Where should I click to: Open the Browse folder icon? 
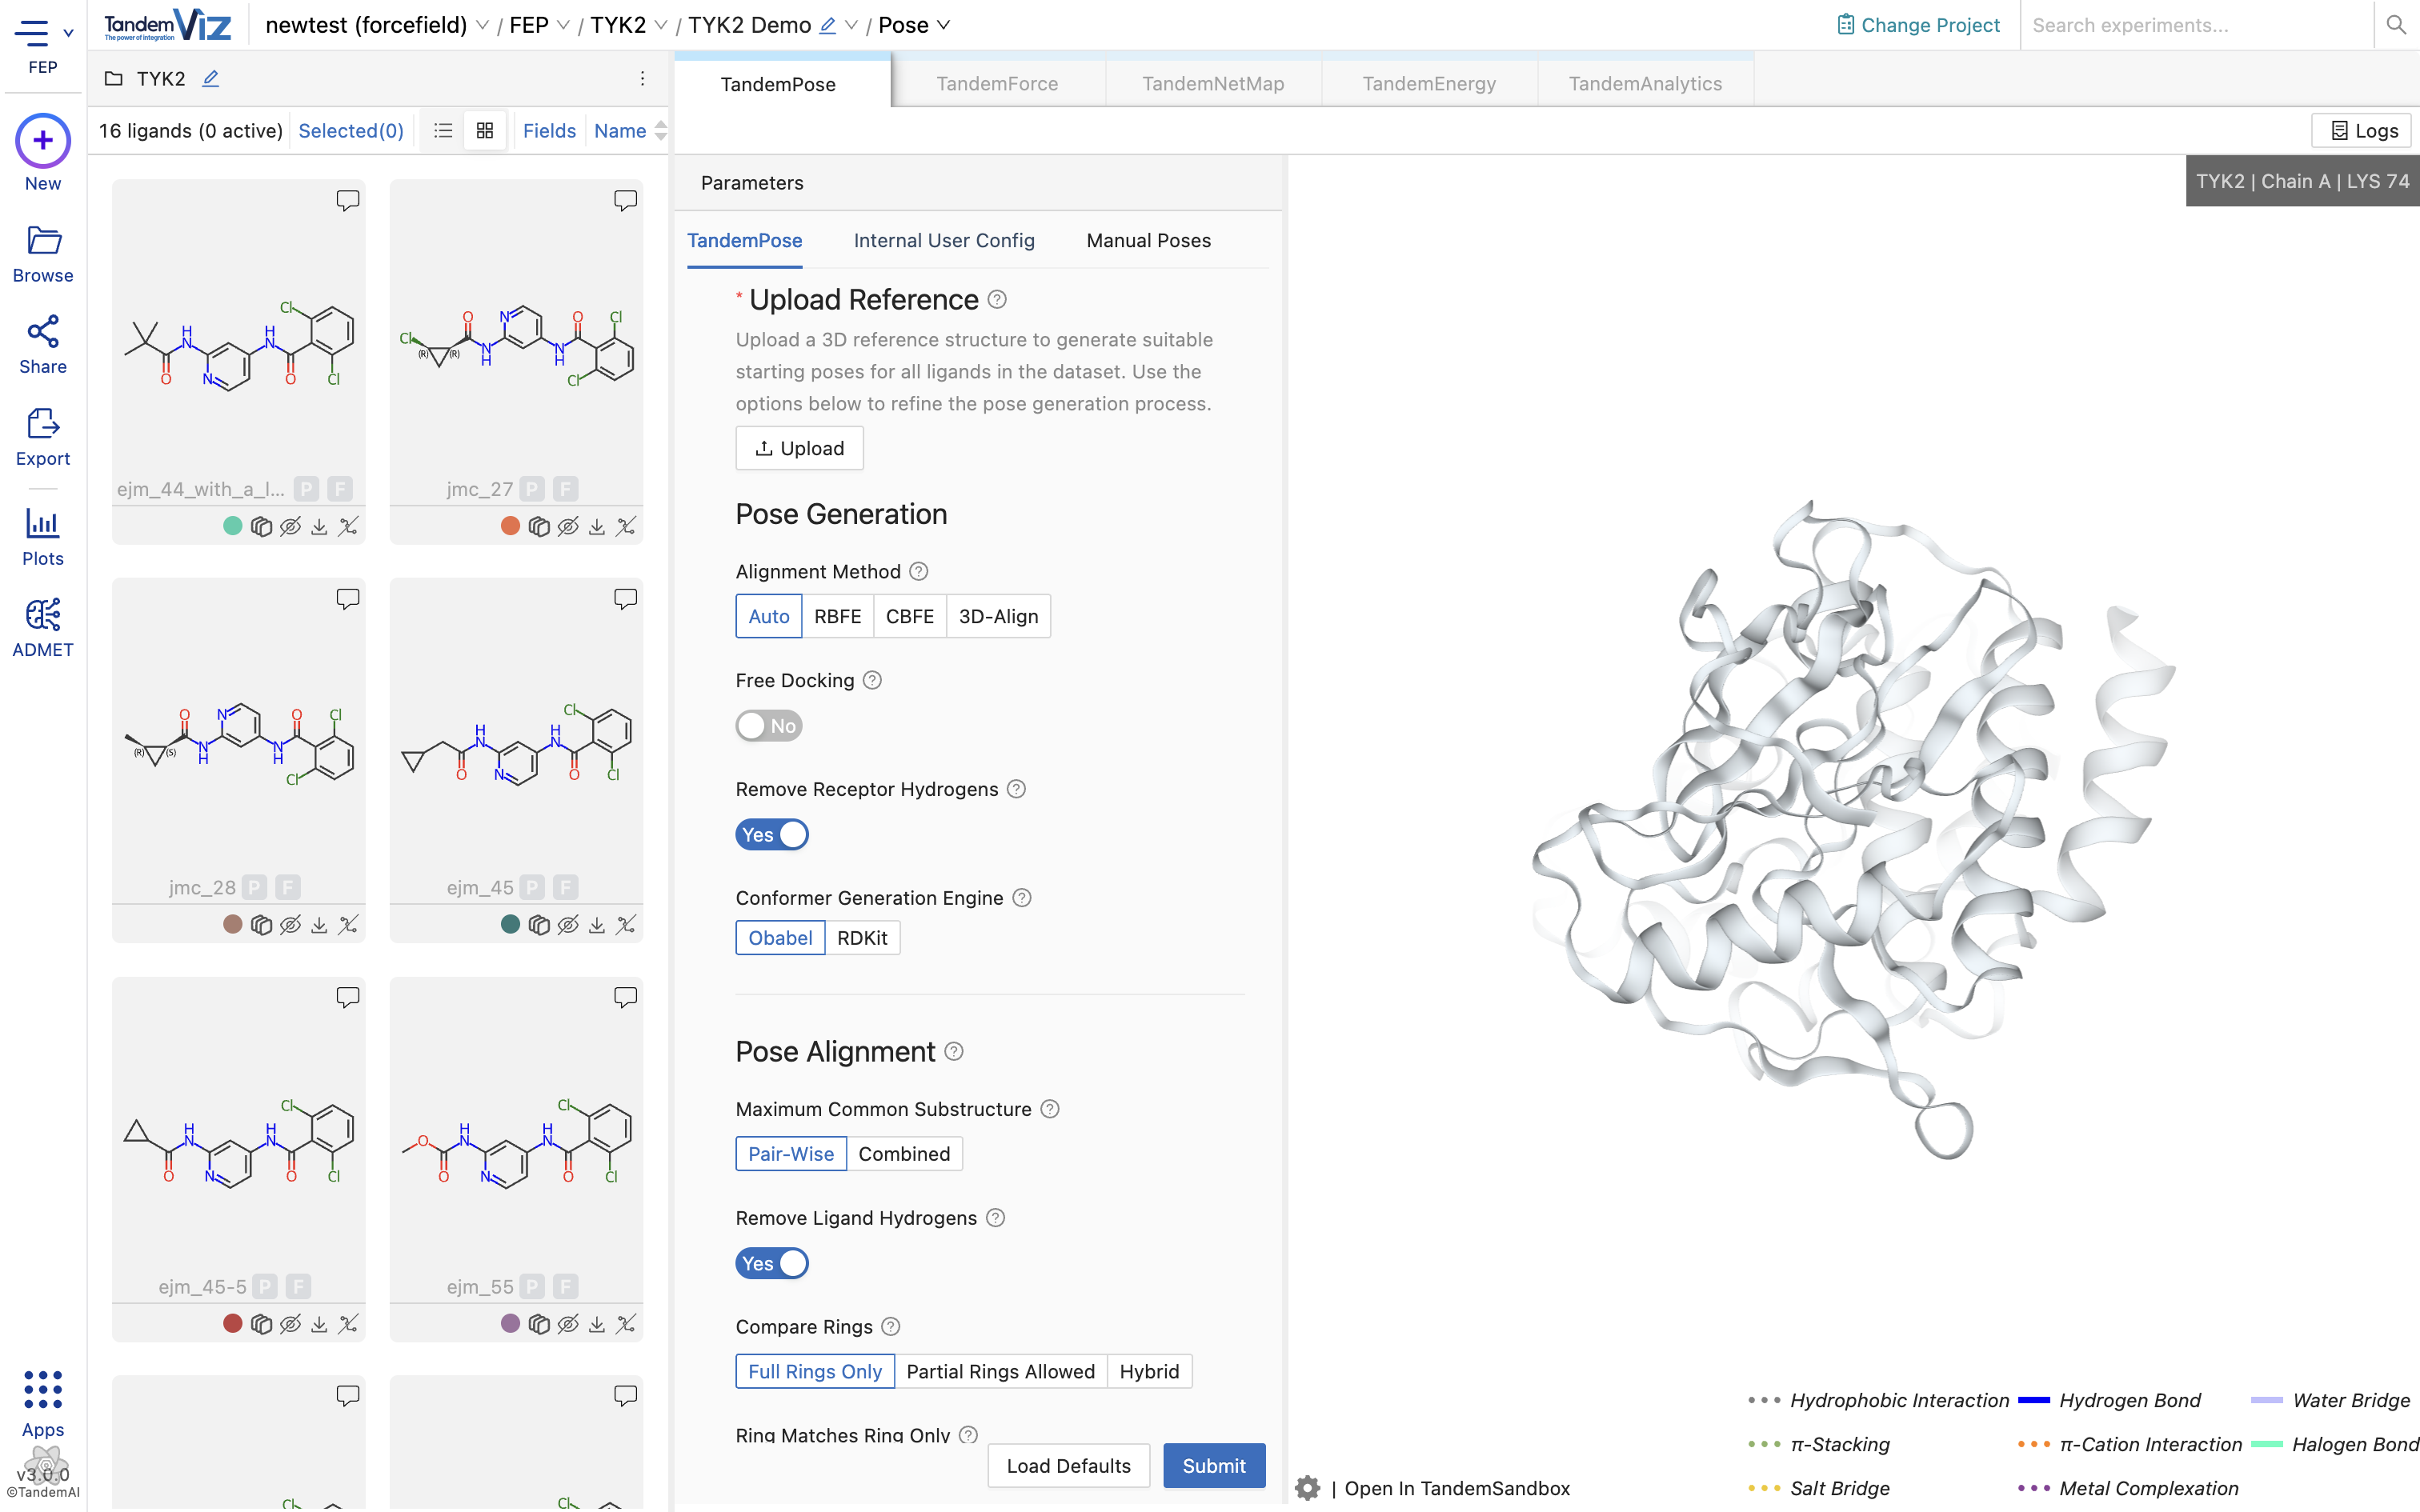point(43,240)
